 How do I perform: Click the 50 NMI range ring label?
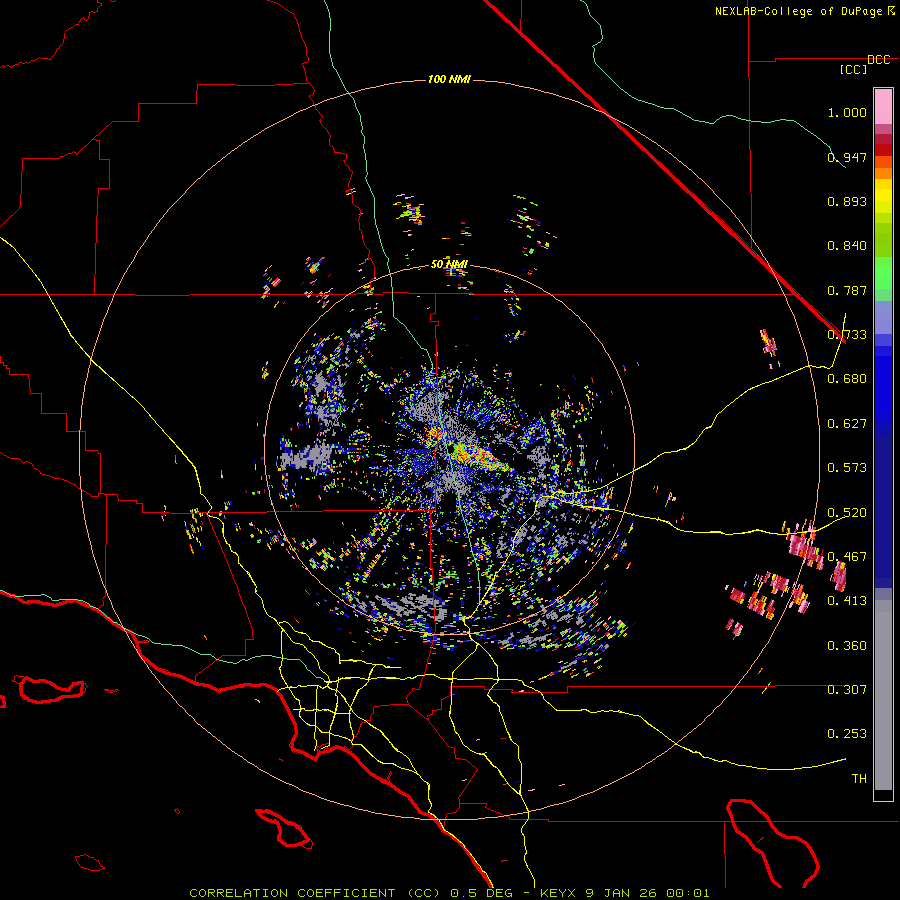click(x=449, y=264)
